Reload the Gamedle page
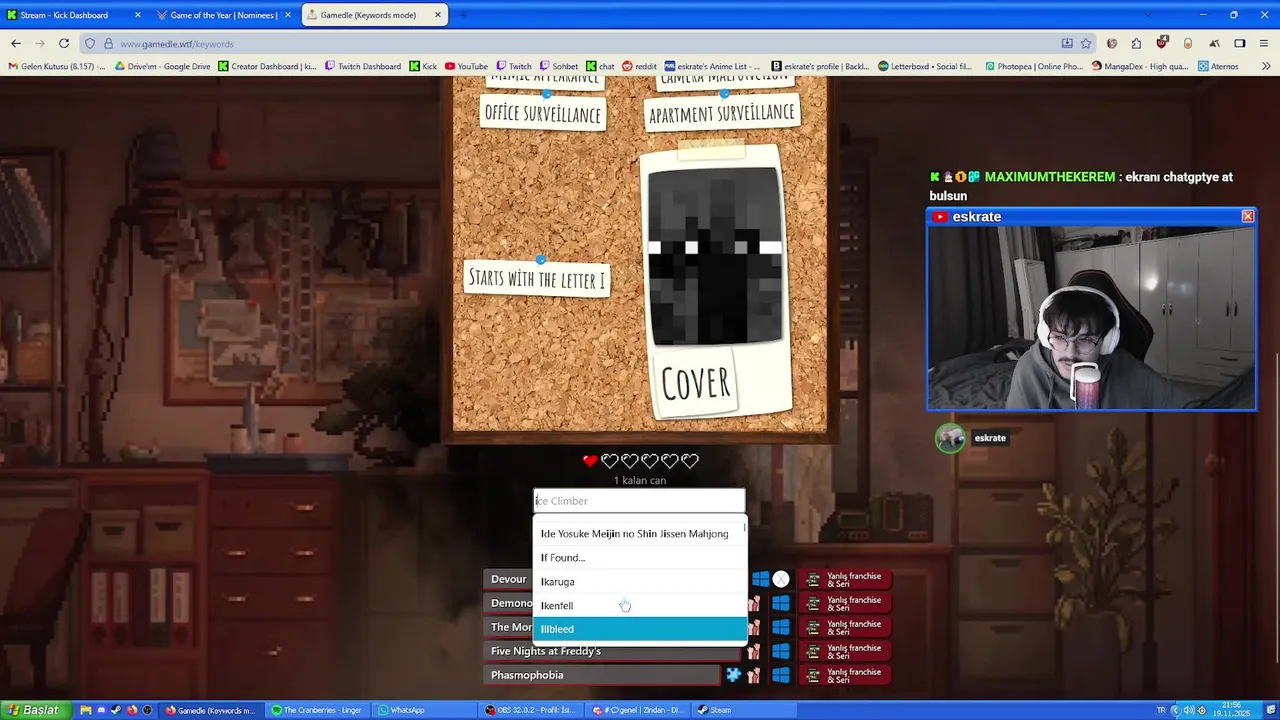The width and height of the screenshot is (1280, 720). point(64,43)
